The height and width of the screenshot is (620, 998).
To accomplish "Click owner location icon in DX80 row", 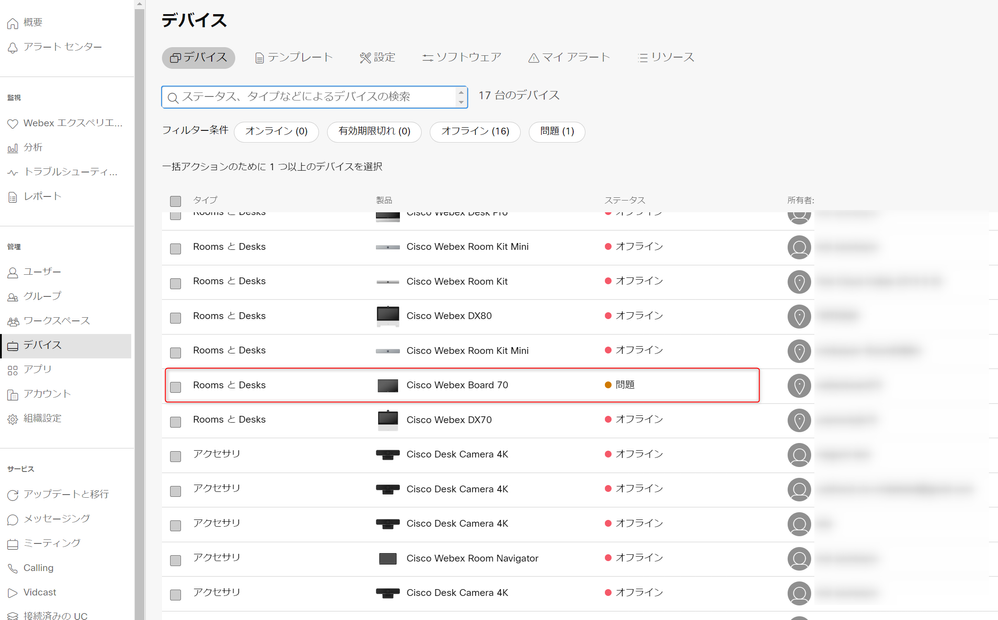I will click(799, 316).
